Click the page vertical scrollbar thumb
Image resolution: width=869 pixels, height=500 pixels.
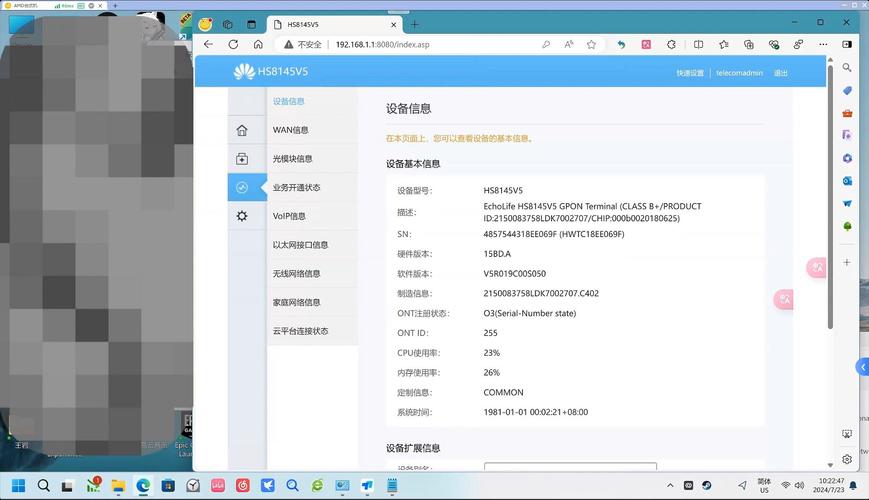tap(830, 197)
